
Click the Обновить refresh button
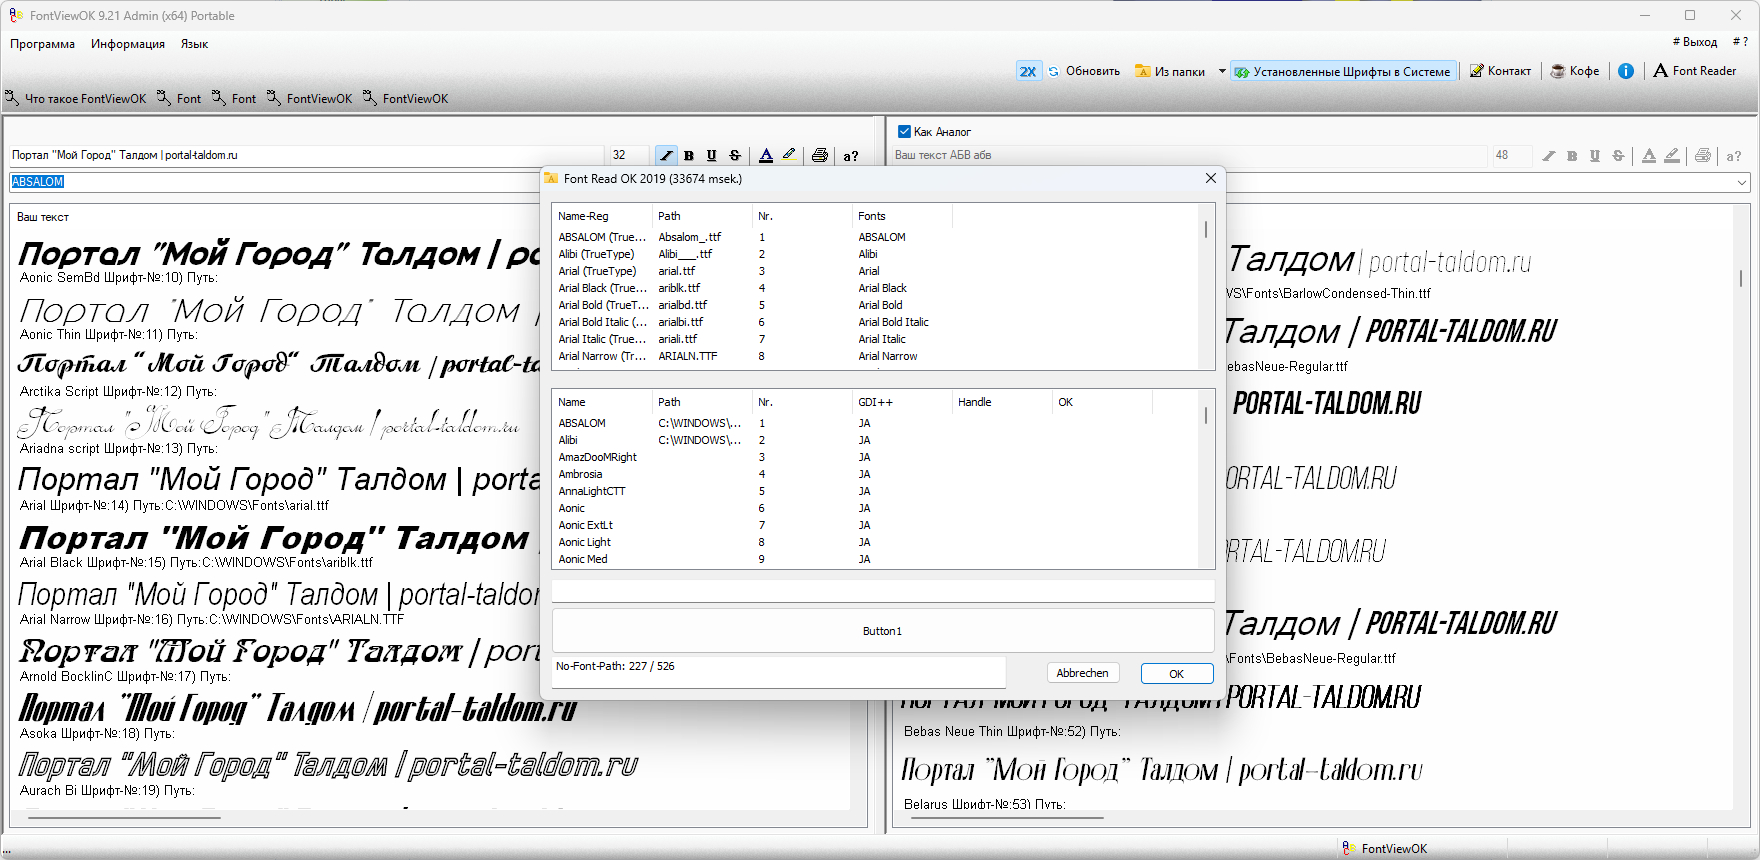[x=1084, y=71]
